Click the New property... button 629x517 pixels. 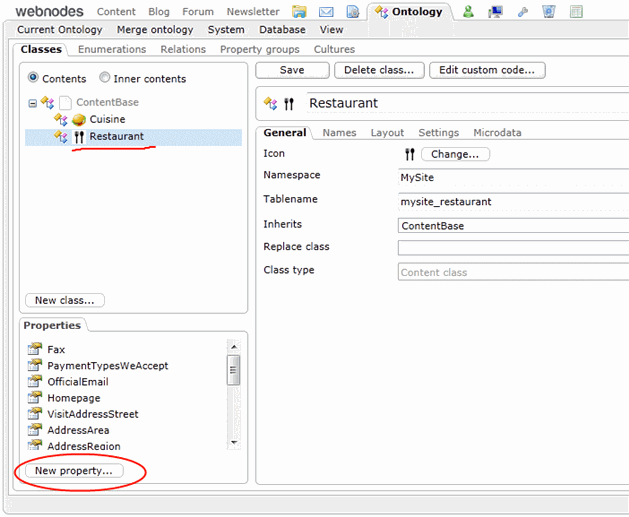click(x=73, y=470)
